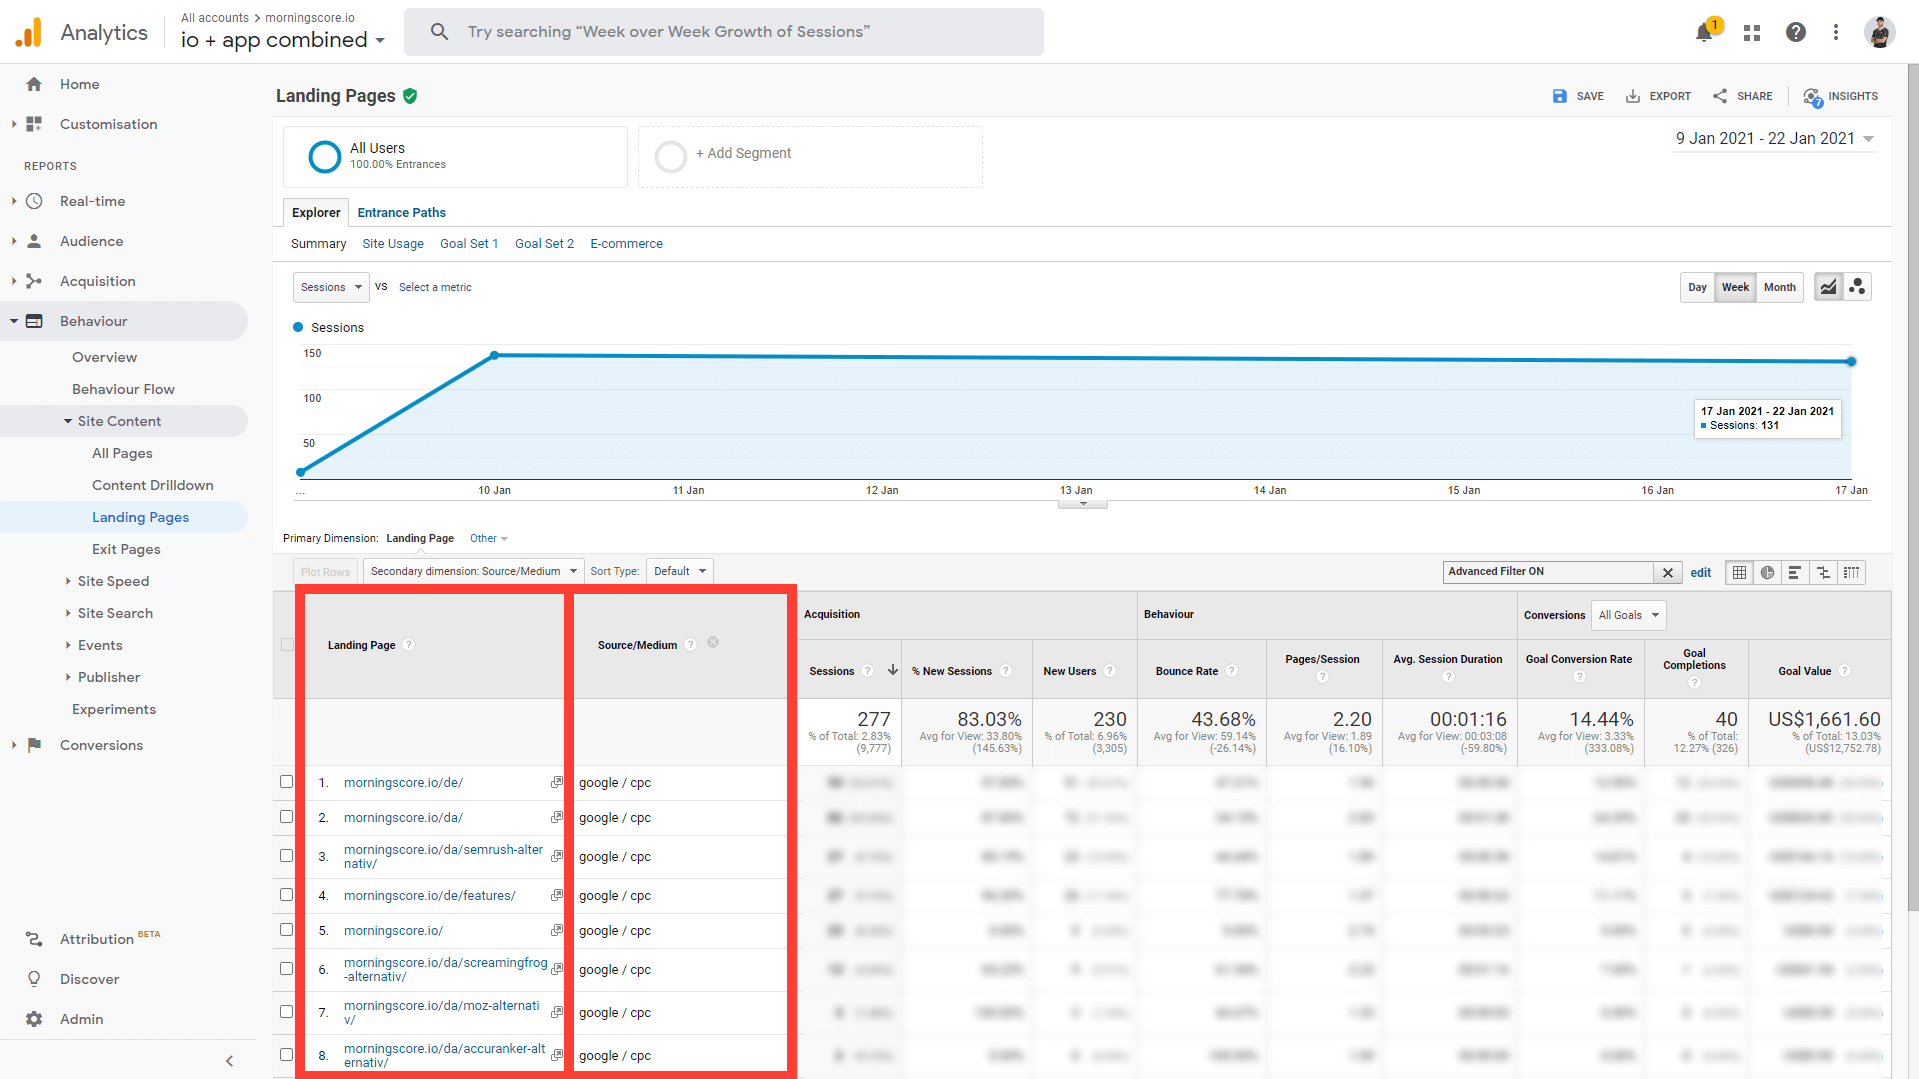Switch to the pie chart view
The image size is (1919, 1079).
pyautogui.click(x=1767, y=572)
